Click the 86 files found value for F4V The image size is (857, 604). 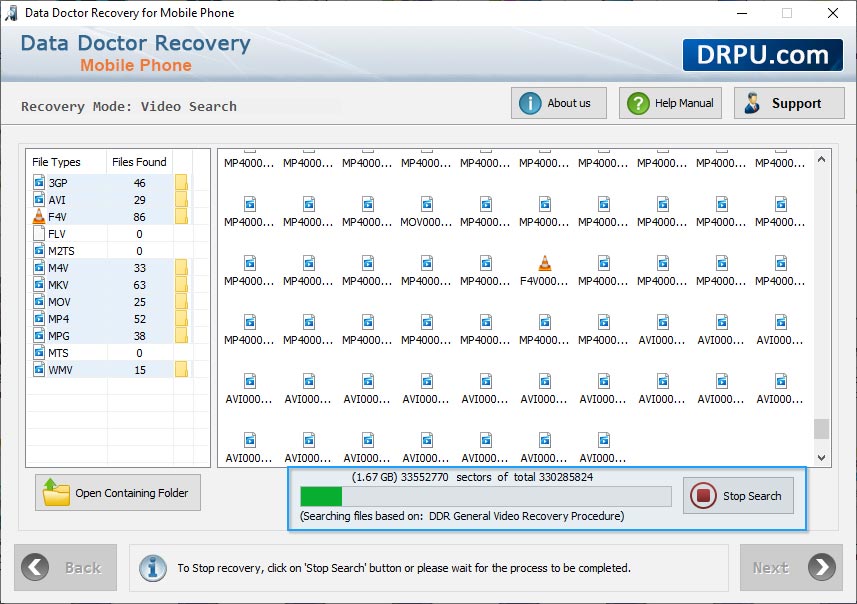coord(139,217)
